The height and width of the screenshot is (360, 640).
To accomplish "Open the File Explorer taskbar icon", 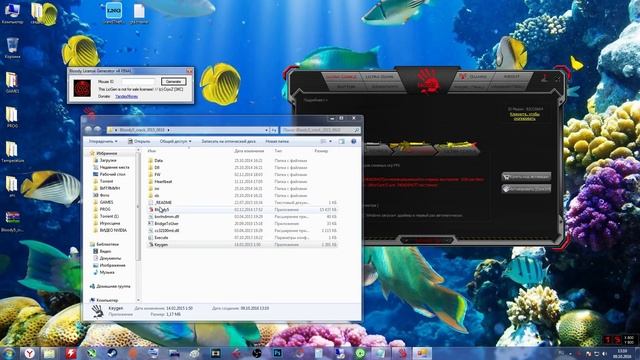I will [x=49, y=353].
